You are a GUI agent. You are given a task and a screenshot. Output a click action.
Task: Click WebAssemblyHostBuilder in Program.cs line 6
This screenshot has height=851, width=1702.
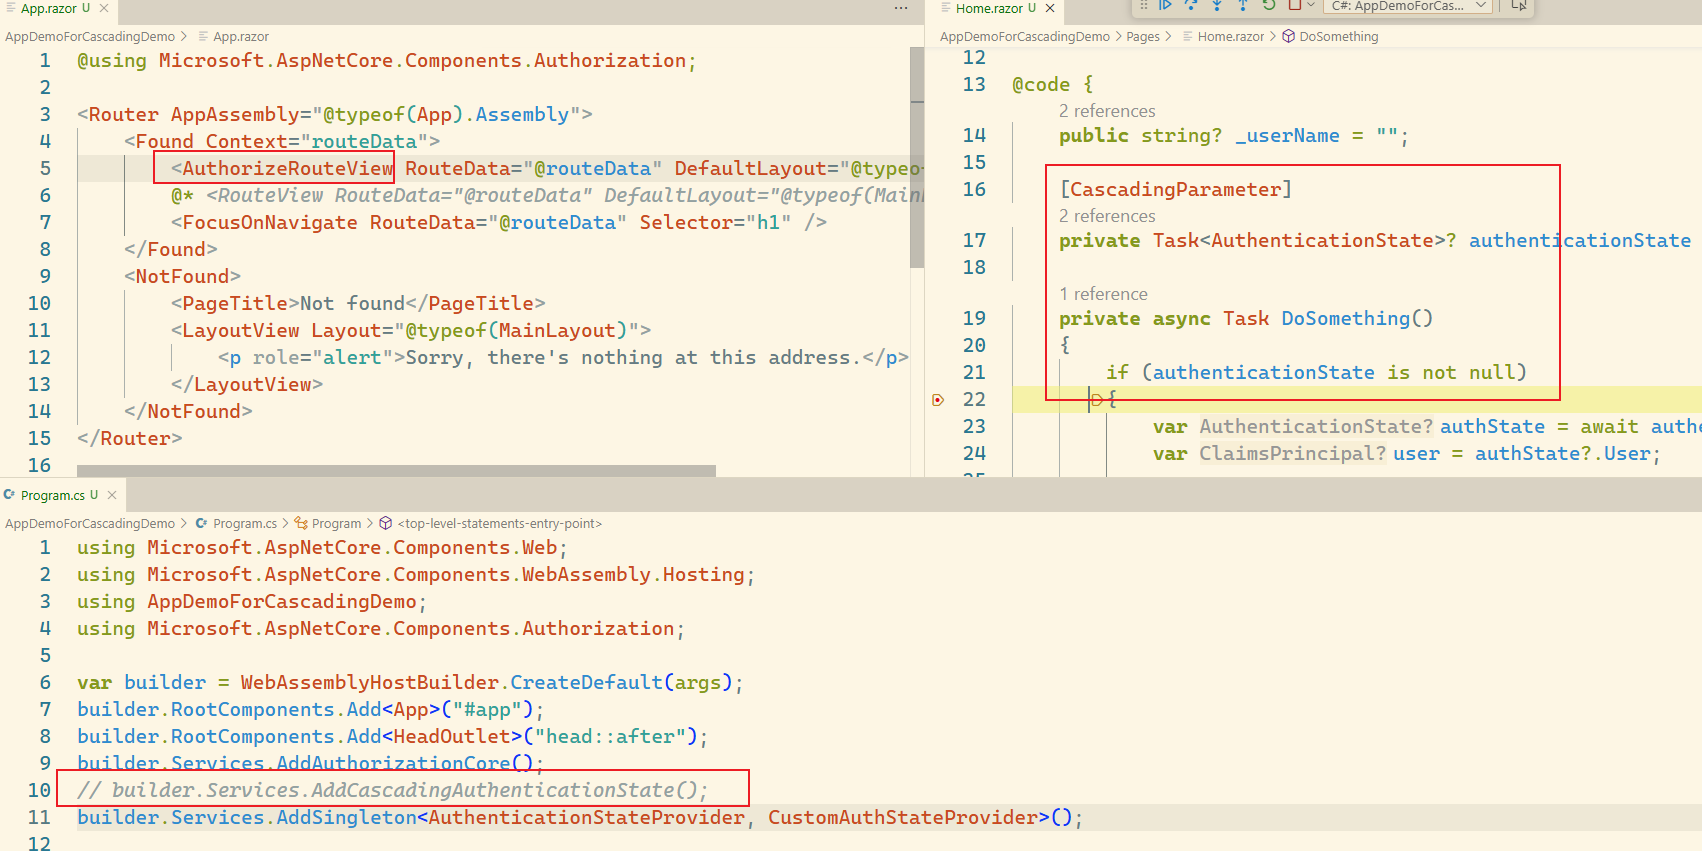pos(369,682)
